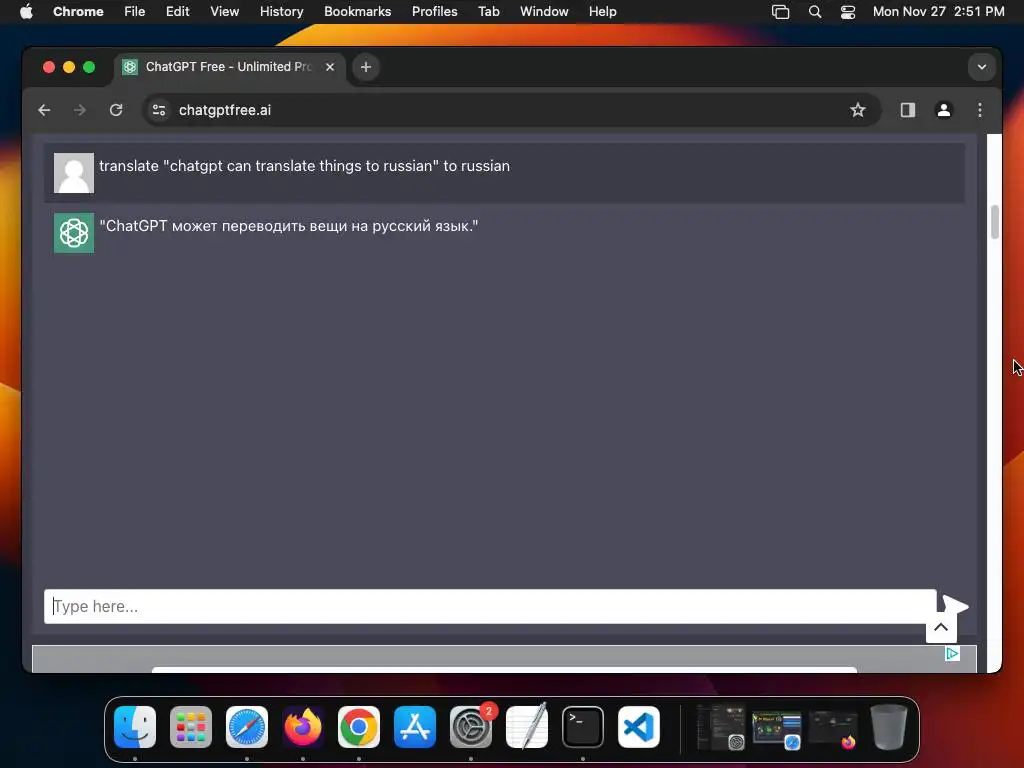Image resolution: width=1024 pixels, height=768 pixels.
Task: Reload the chatgptfree.ai page
Action: coord(116,110)
